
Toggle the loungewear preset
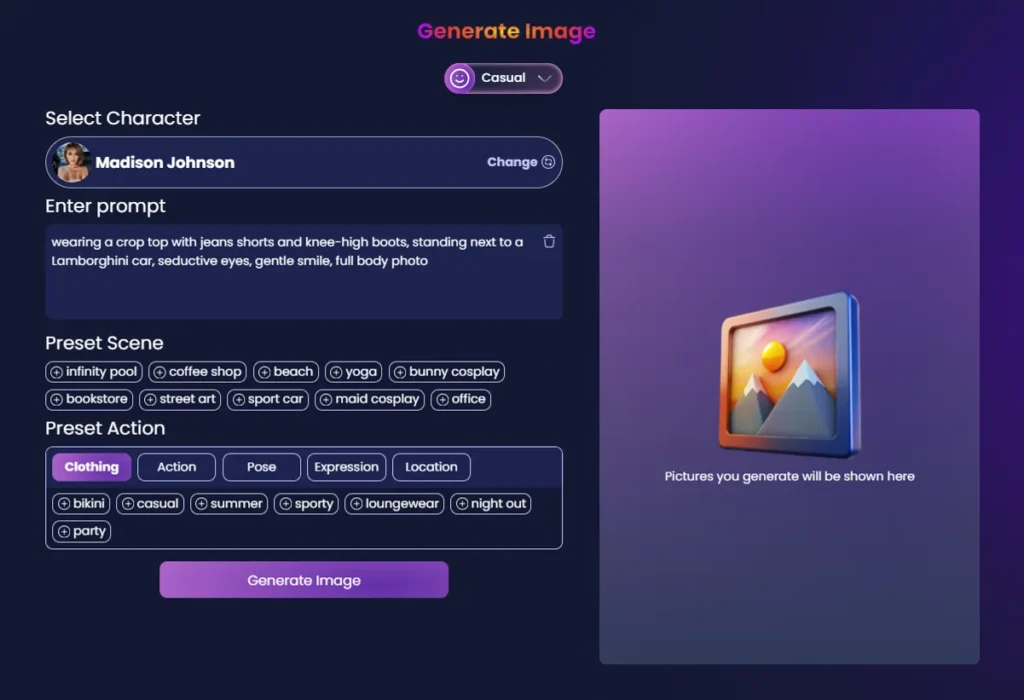pos(394,503)
